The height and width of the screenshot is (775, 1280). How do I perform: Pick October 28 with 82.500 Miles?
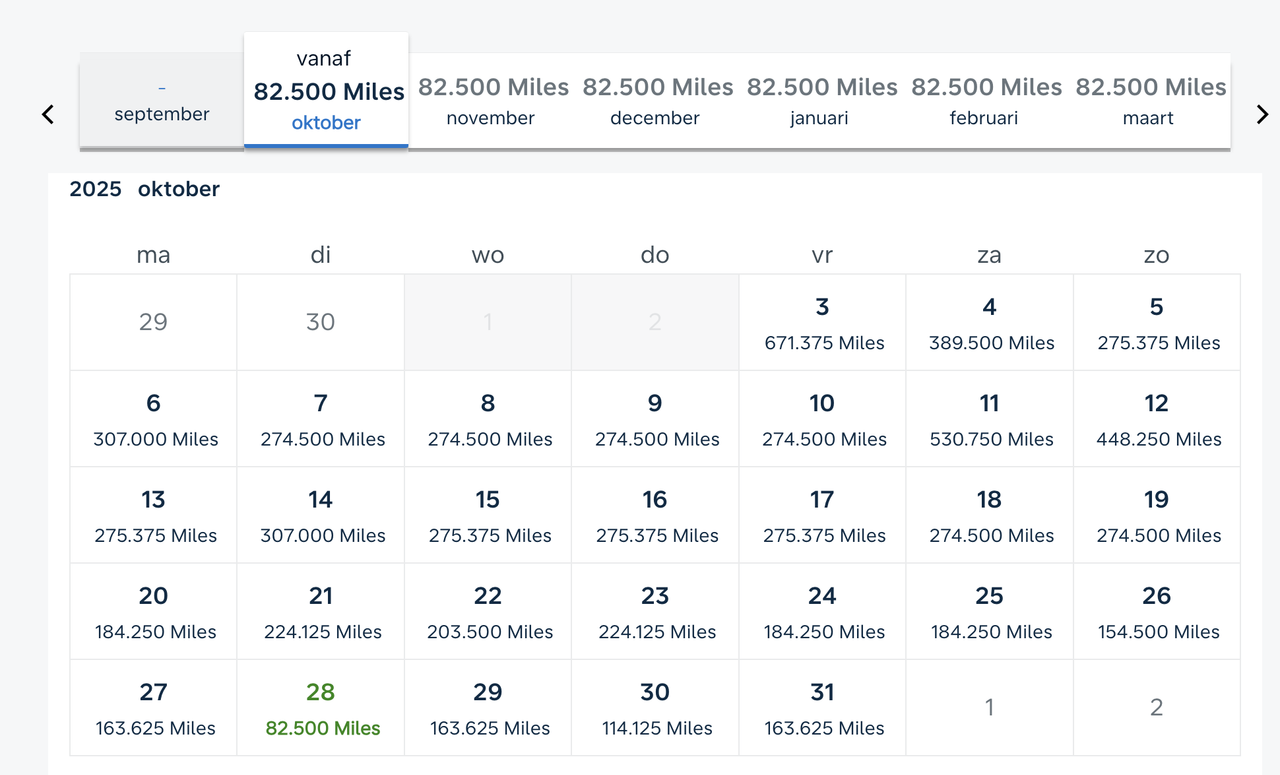pos(321,708)
